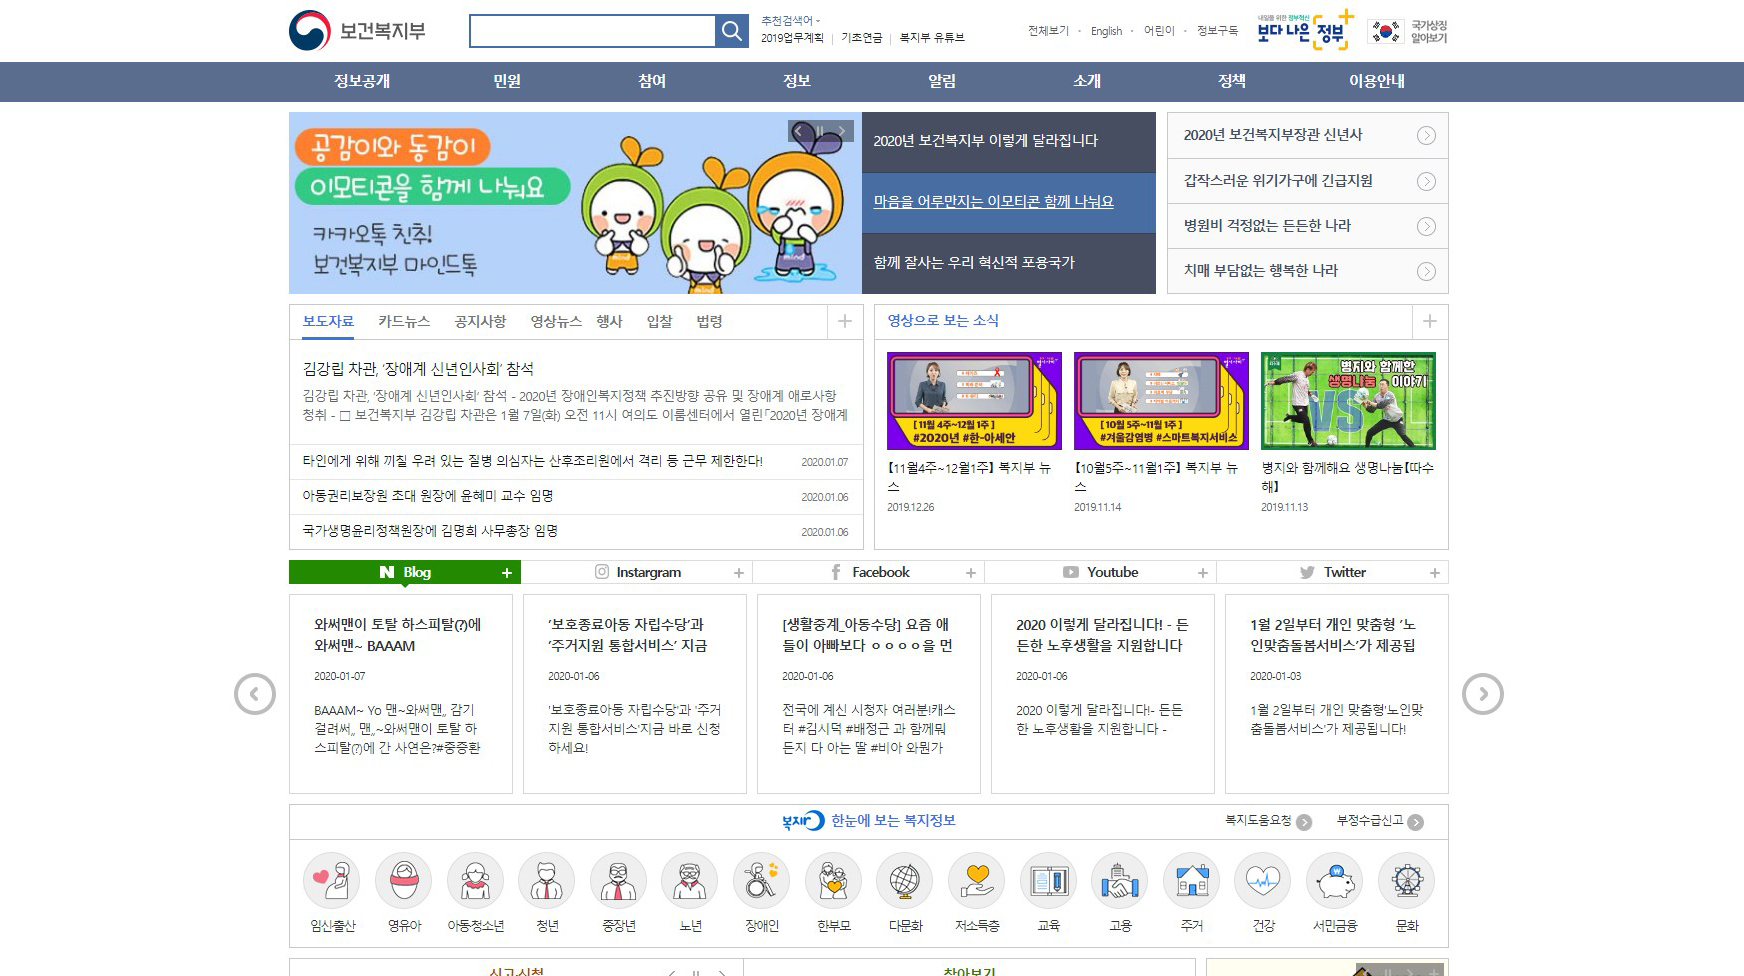The image size is (1744, 976).
Task: Open 부정수급신고 link
Action: click(1380, 821)
